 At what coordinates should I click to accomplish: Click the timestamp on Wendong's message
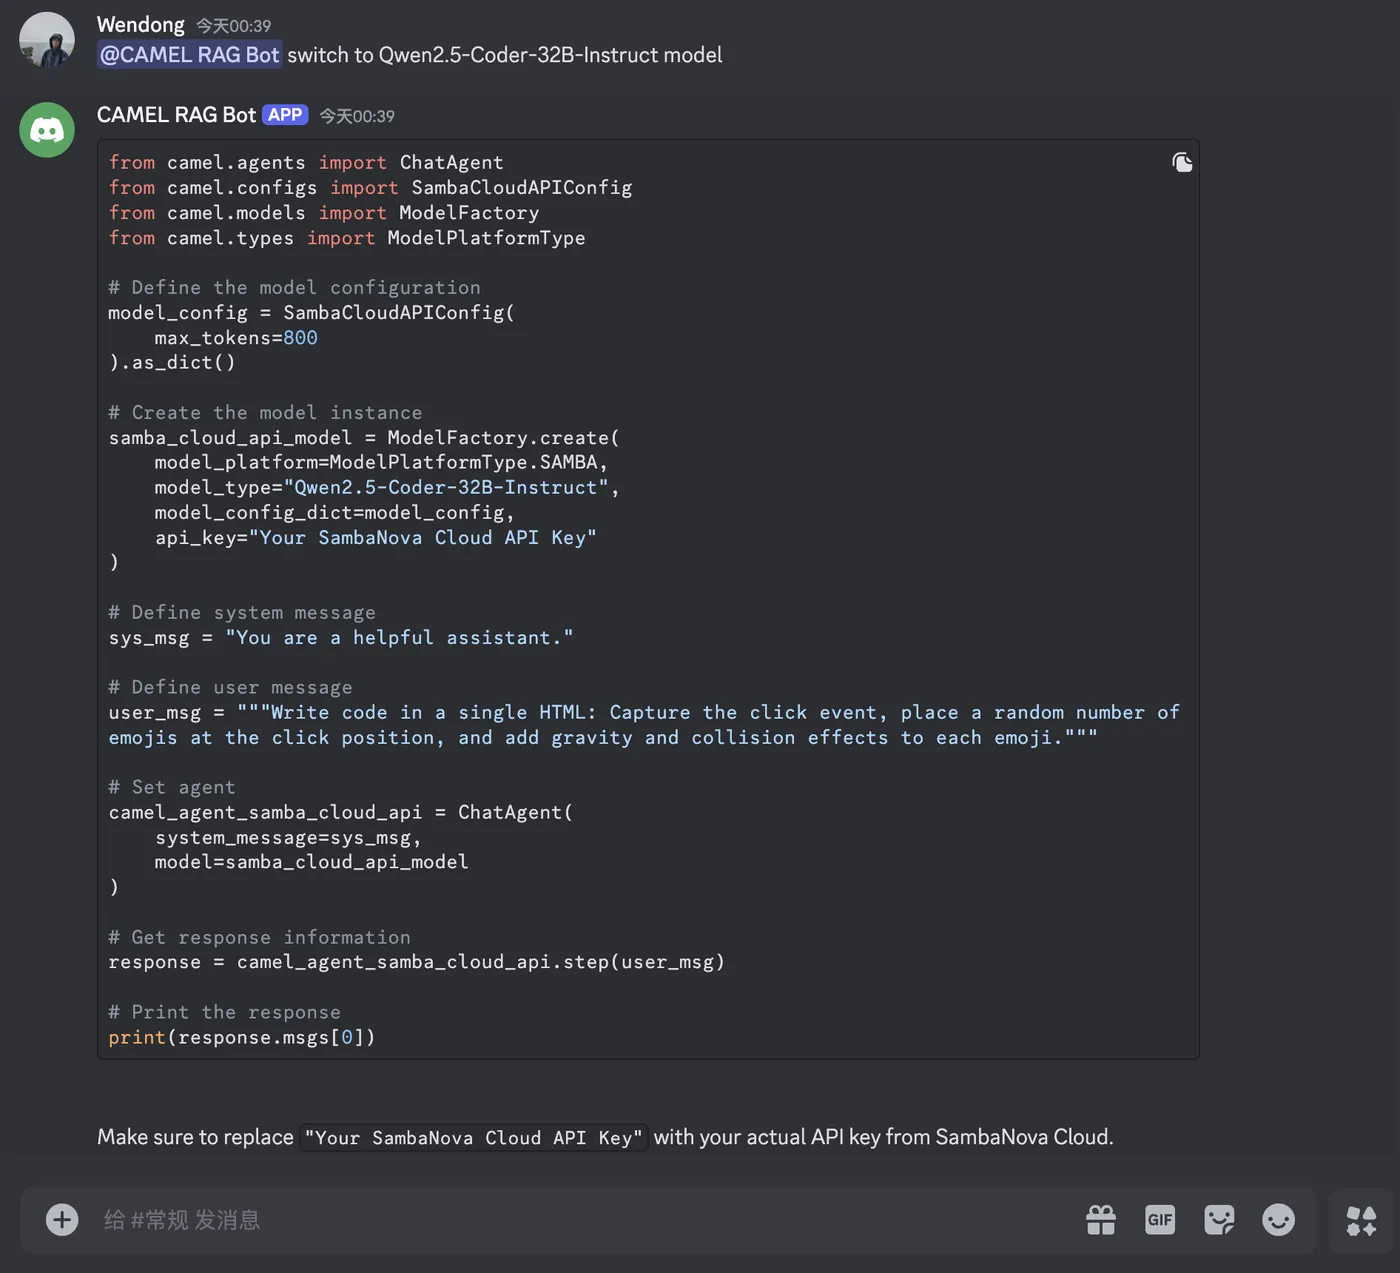click(233, 26)
